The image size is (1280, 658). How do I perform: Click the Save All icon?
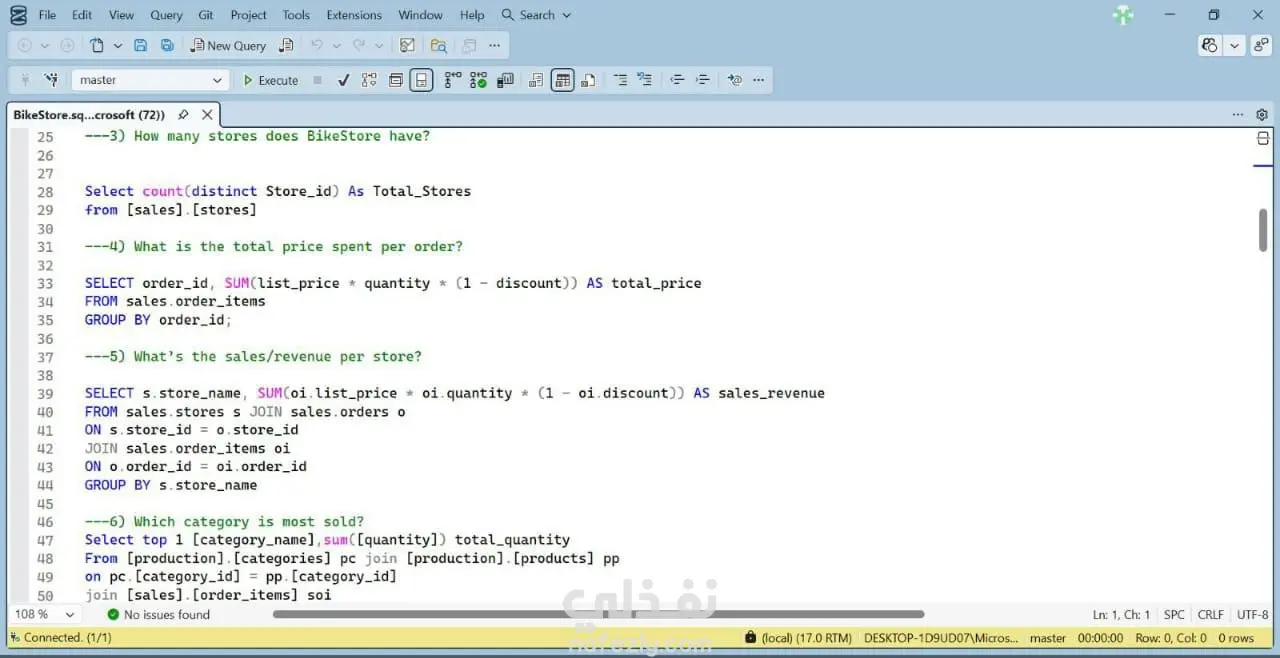point(167,45)
